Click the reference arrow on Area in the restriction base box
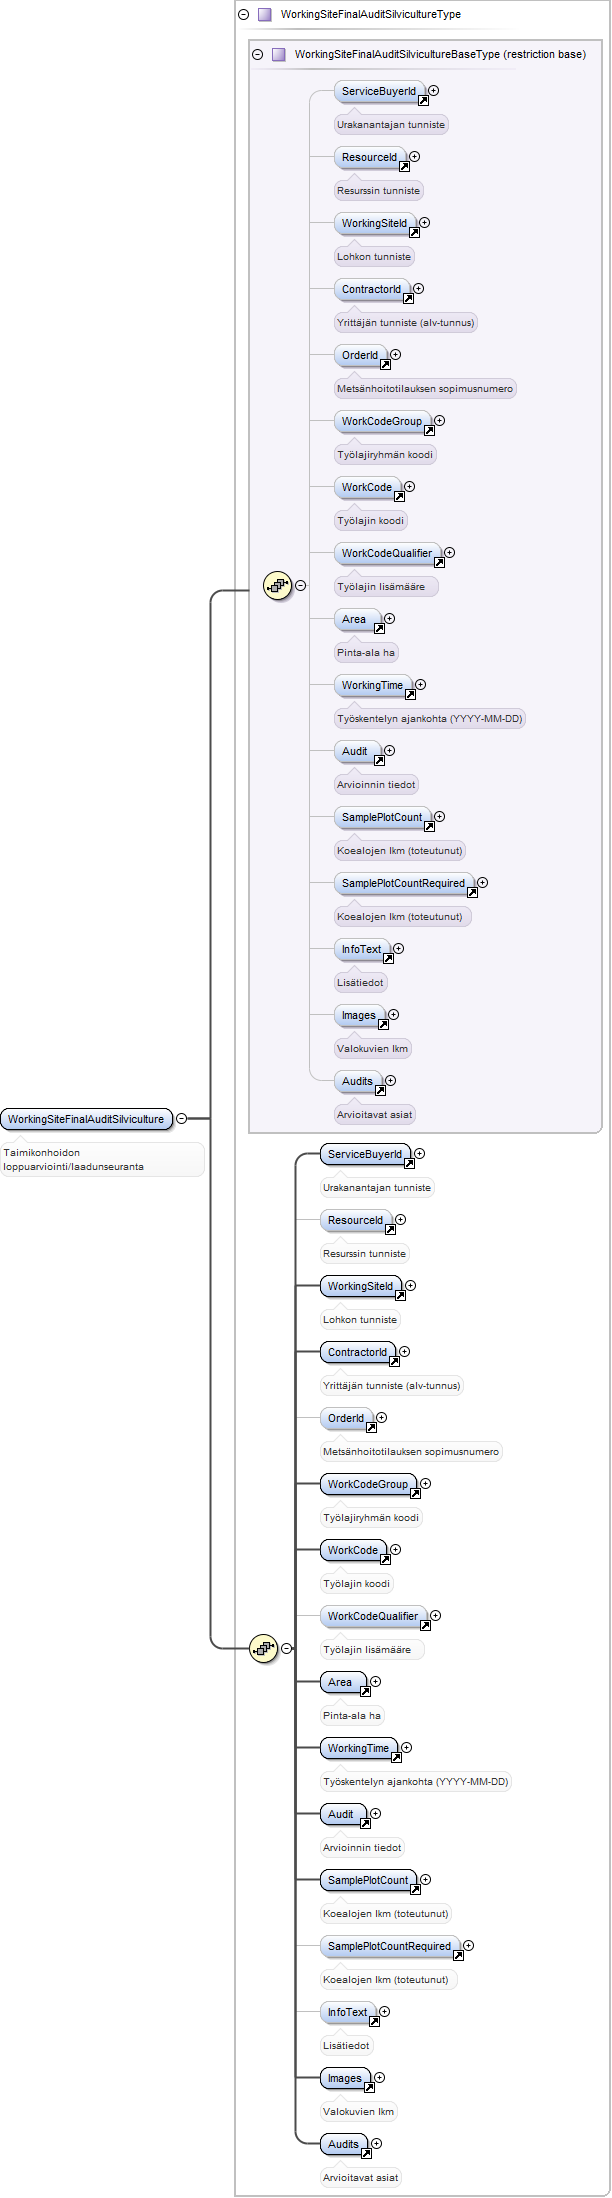Viewport: 612px width, 2198px height. coord(379,629)
